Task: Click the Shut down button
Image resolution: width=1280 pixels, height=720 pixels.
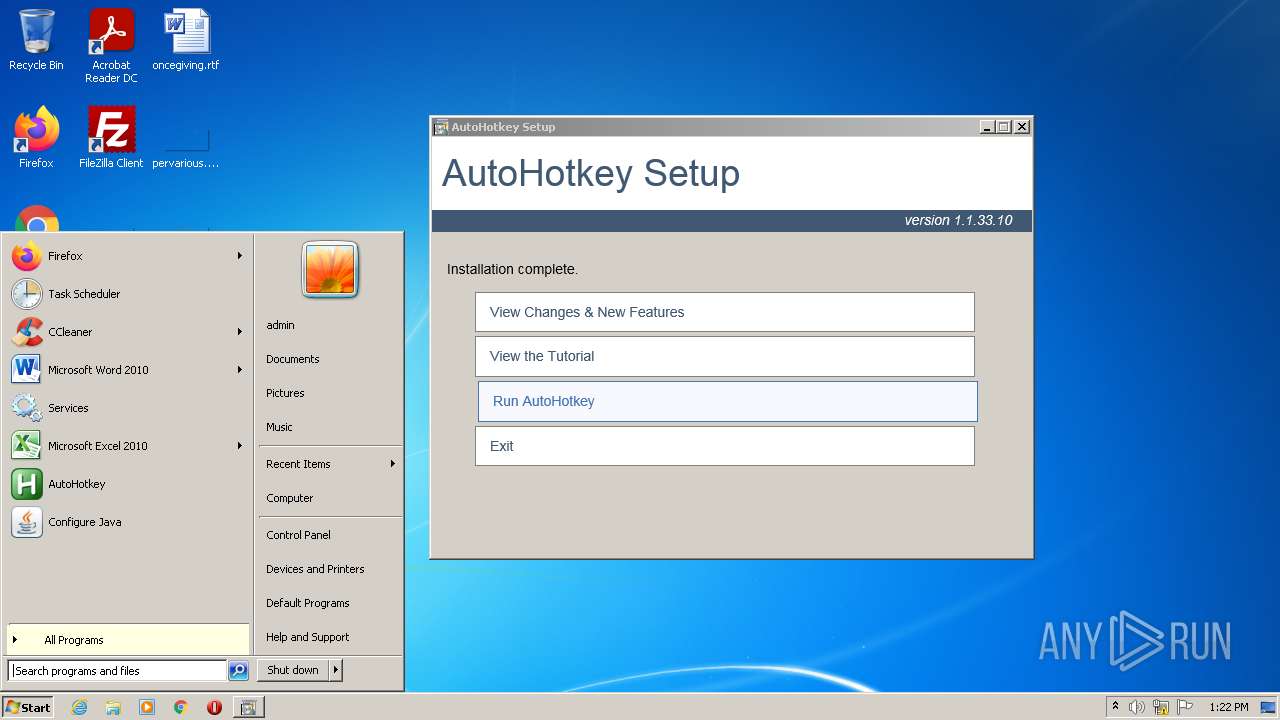Action: [293, 670]
